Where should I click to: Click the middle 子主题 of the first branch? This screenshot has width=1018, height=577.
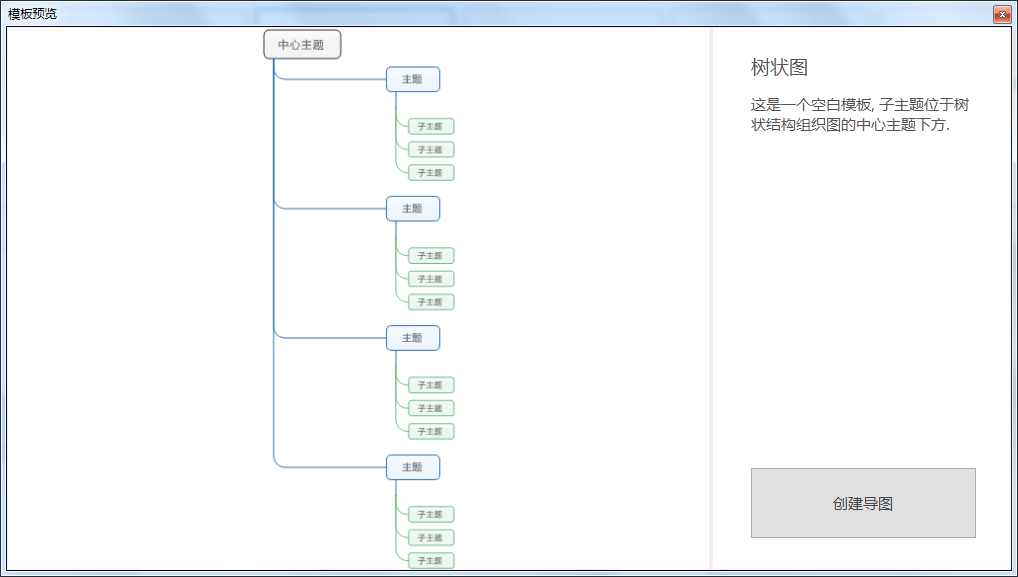[430, 149]
